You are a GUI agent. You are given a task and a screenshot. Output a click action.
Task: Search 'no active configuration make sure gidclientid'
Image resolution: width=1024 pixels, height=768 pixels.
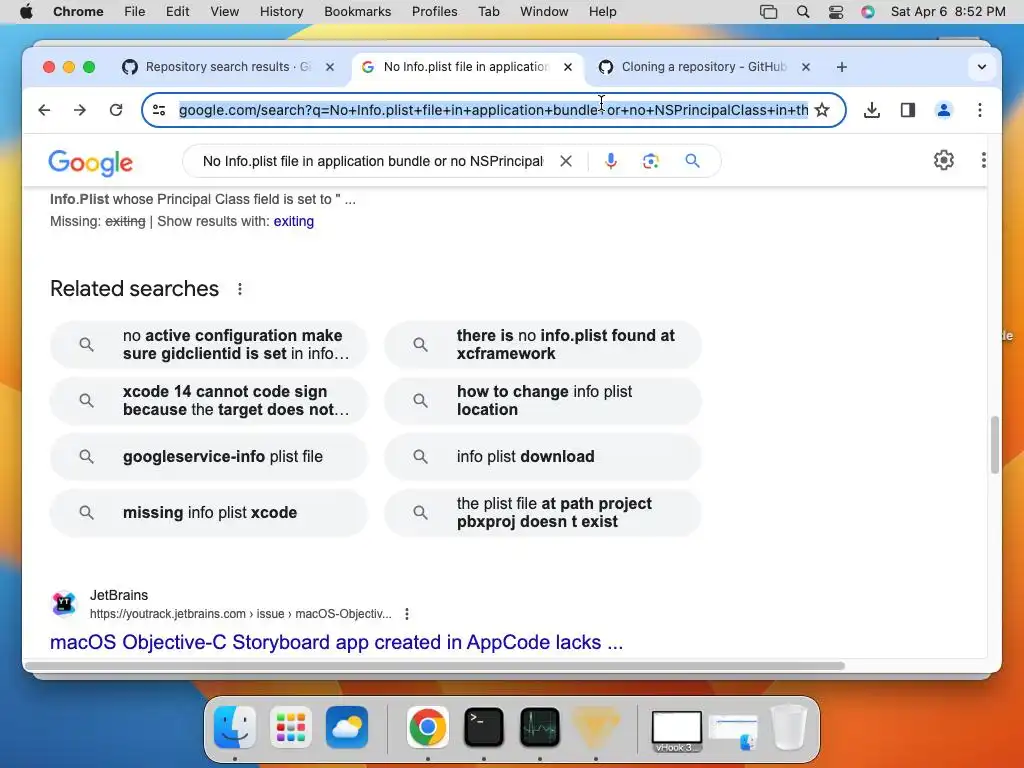point(209,344)
